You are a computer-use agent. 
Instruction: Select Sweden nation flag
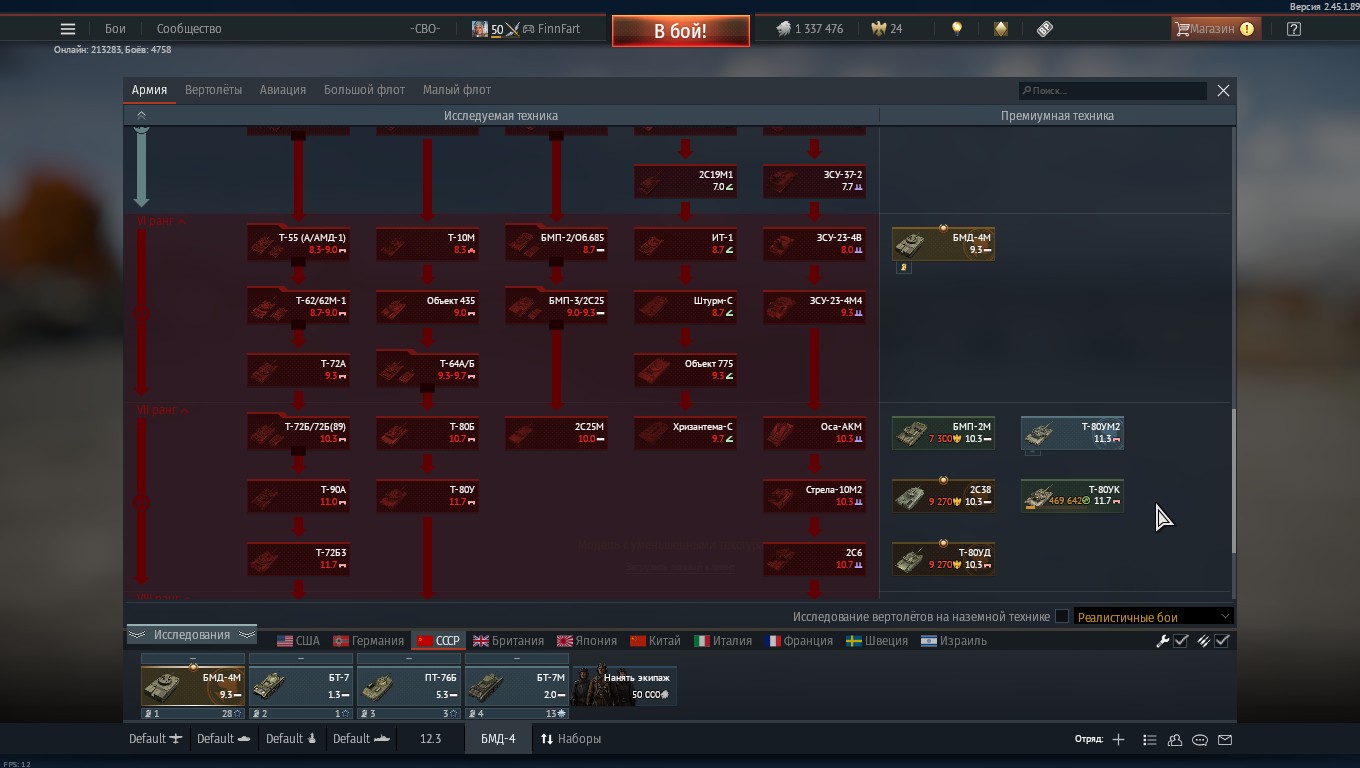[x=877, y=641]
